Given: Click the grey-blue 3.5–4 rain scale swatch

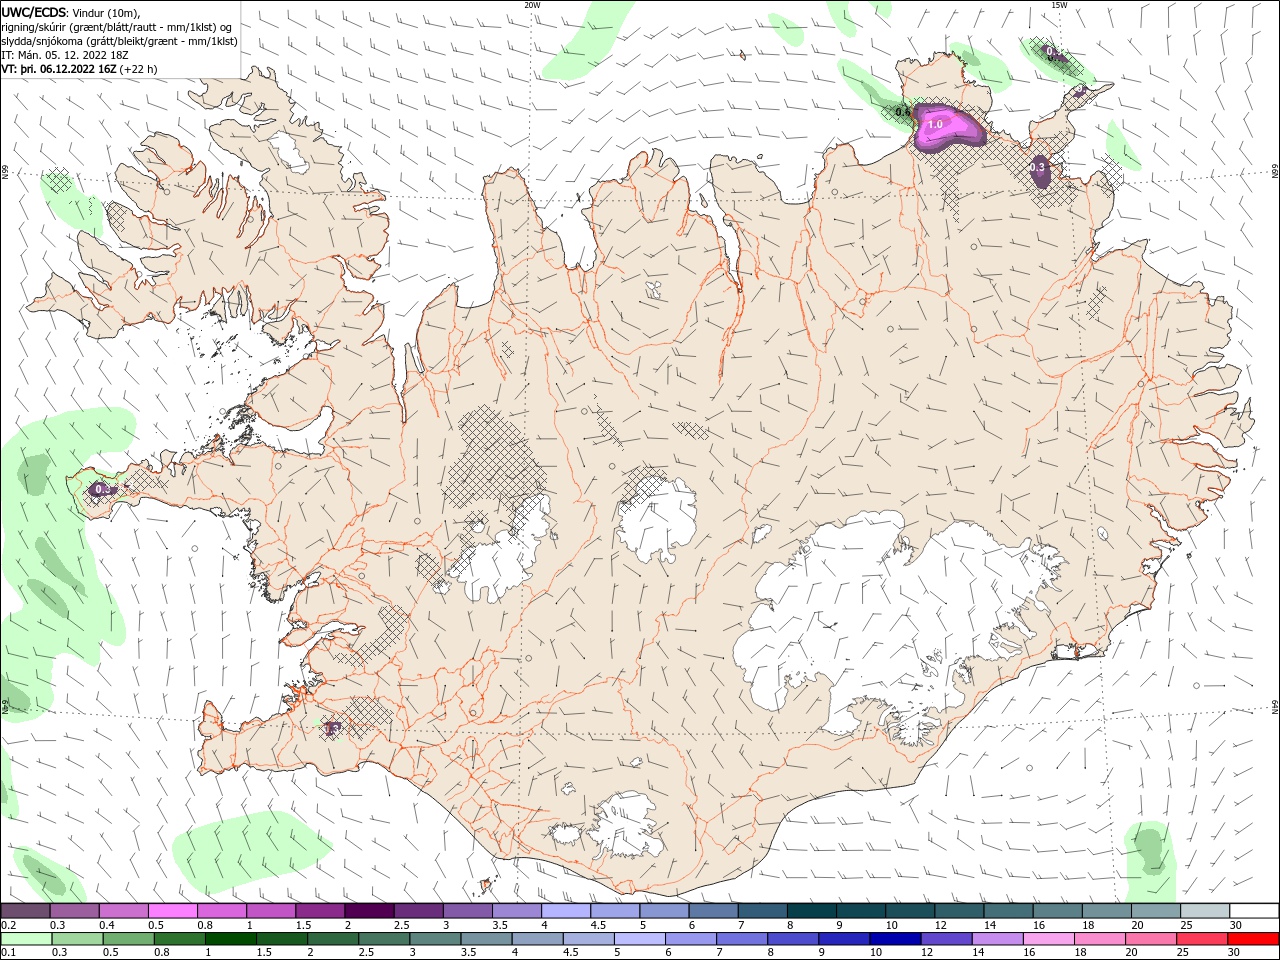Looking at the screenshot, I should [x=486, y=939].
